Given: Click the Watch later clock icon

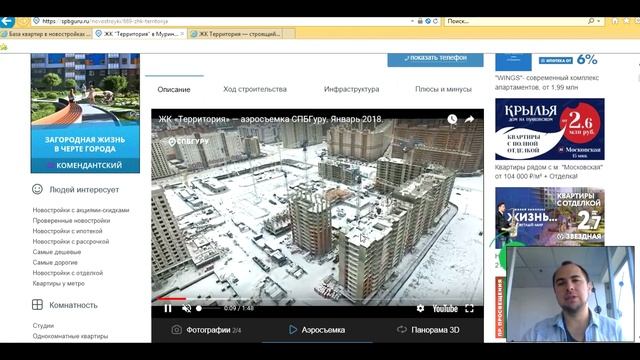Looking at the screenshot, I should [452, 119].
